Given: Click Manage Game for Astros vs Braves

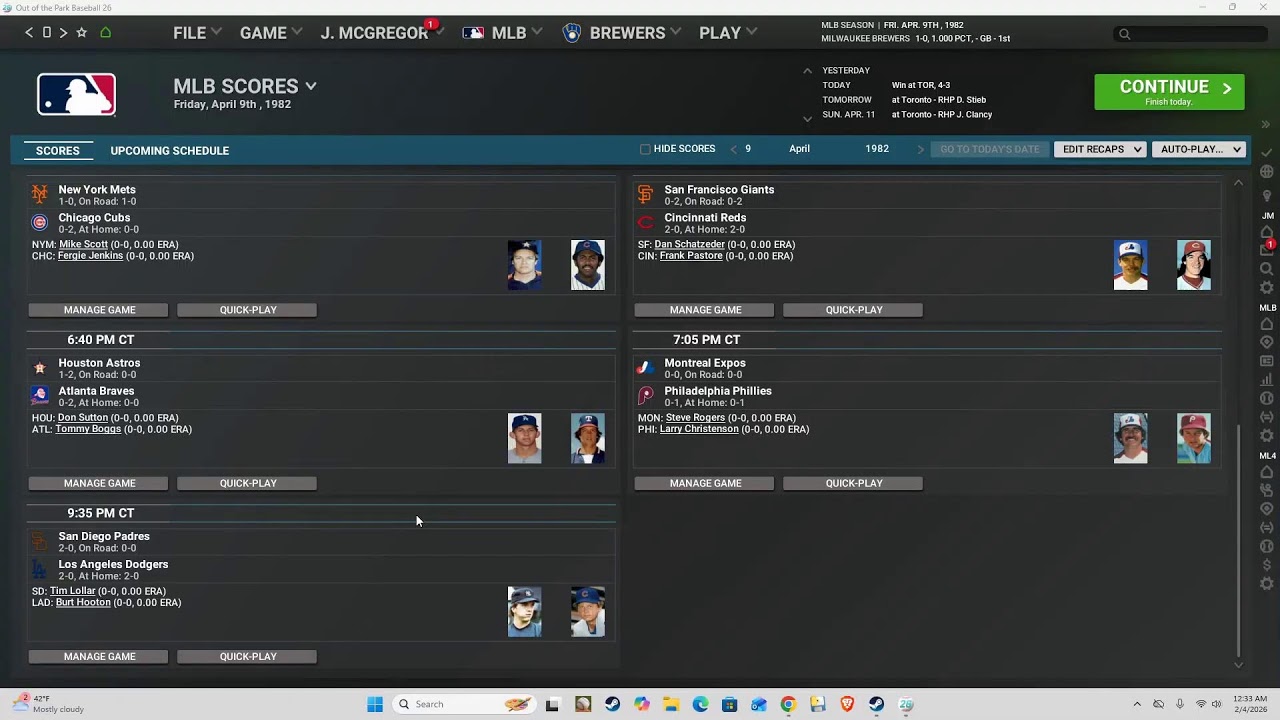Looking at the screenshot, I should pos(98,483).
